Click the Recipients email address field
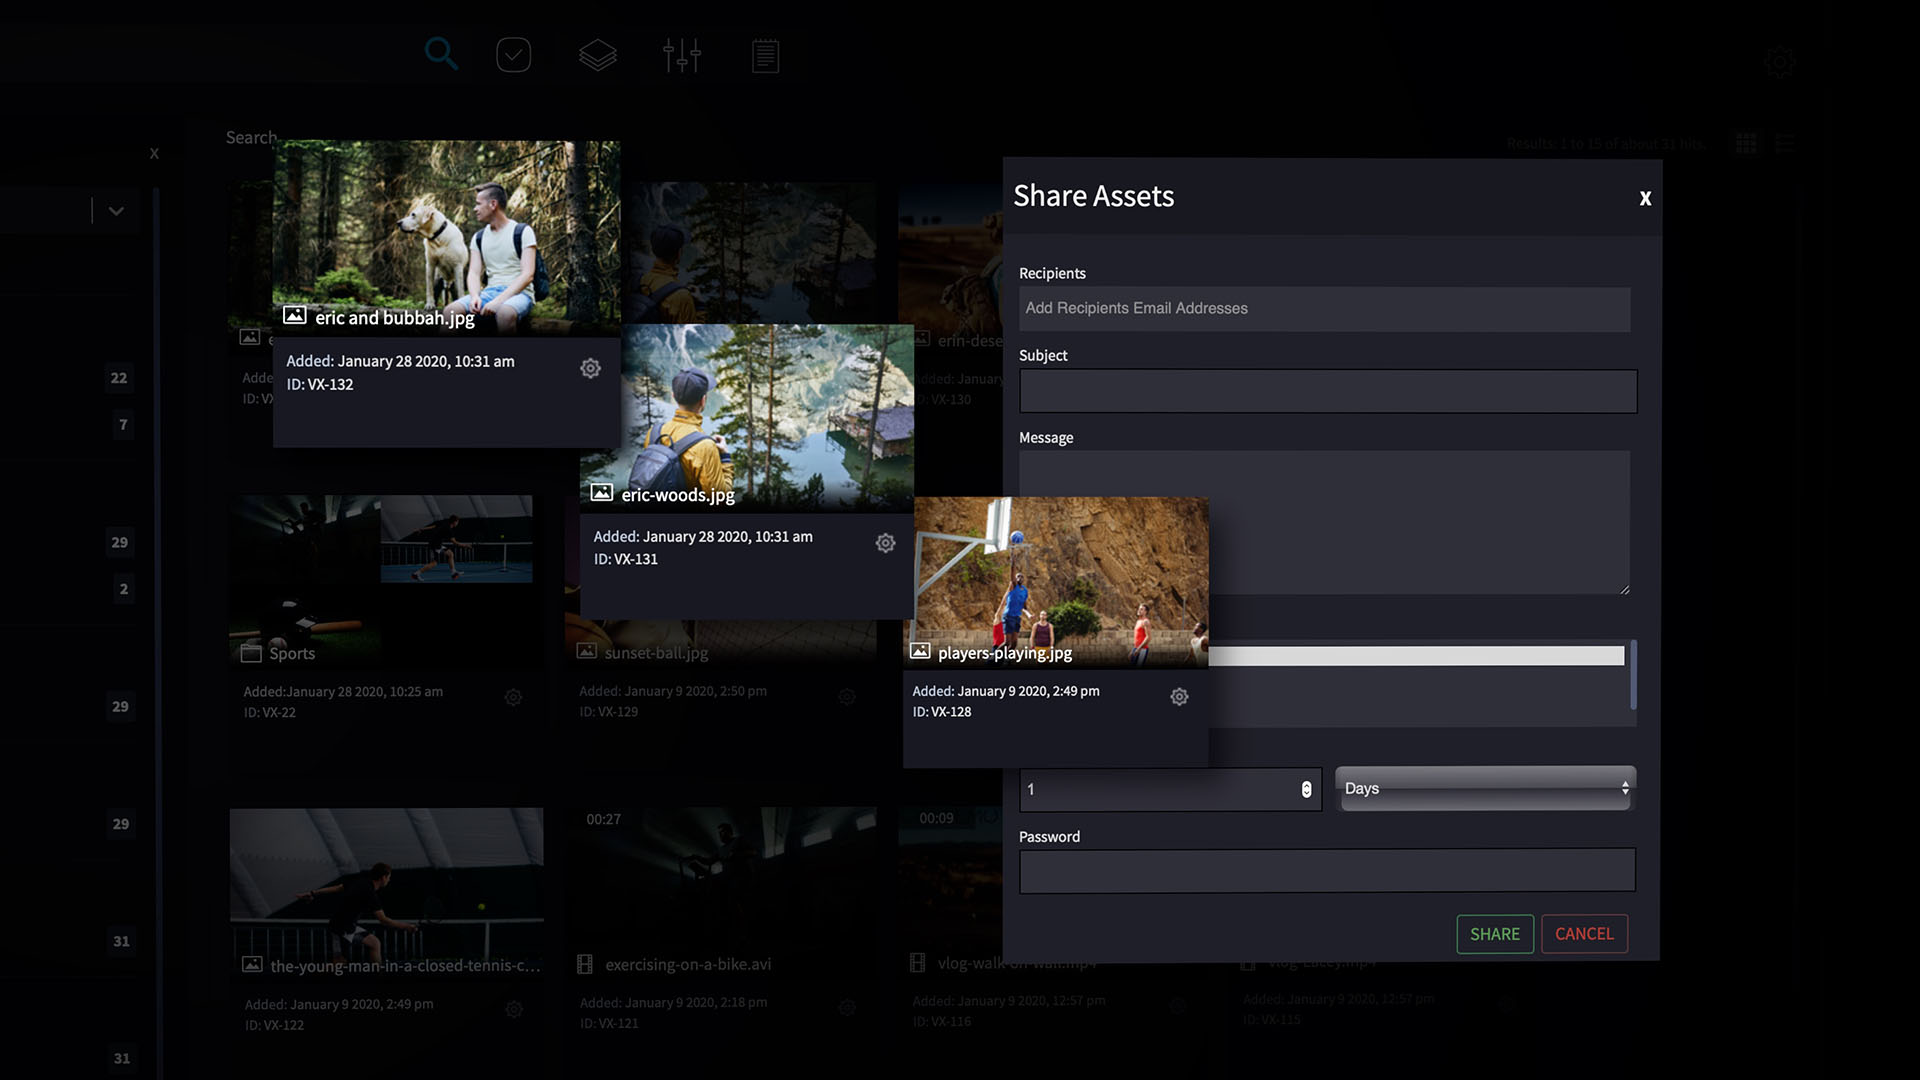1920x1080 pixels. tap(1324, 309)
